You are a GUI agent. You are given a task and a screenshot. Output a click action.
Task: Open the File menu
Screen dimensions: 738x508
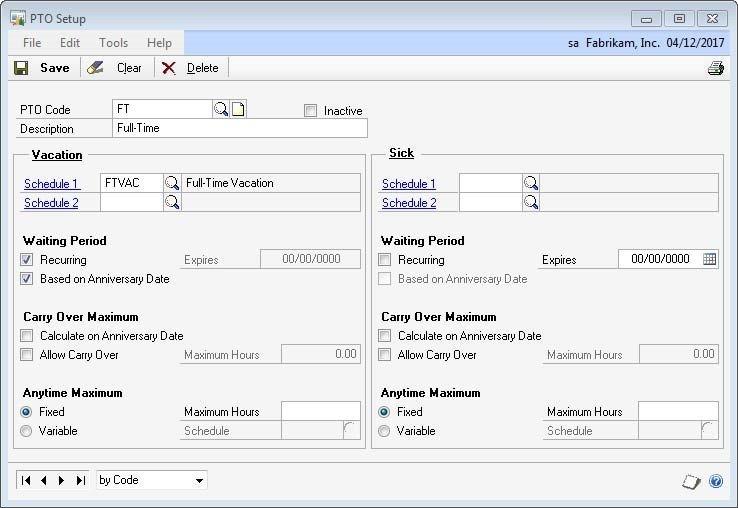(32, 43)
